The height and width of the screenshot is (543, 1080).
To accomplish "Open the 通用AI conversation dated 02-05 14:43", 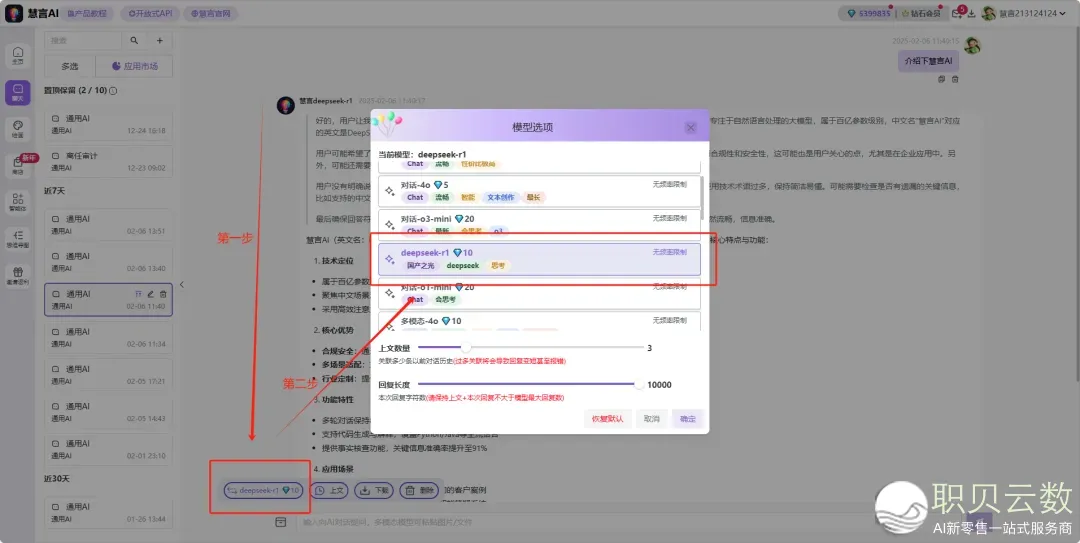I will click(x=108, y=412).
